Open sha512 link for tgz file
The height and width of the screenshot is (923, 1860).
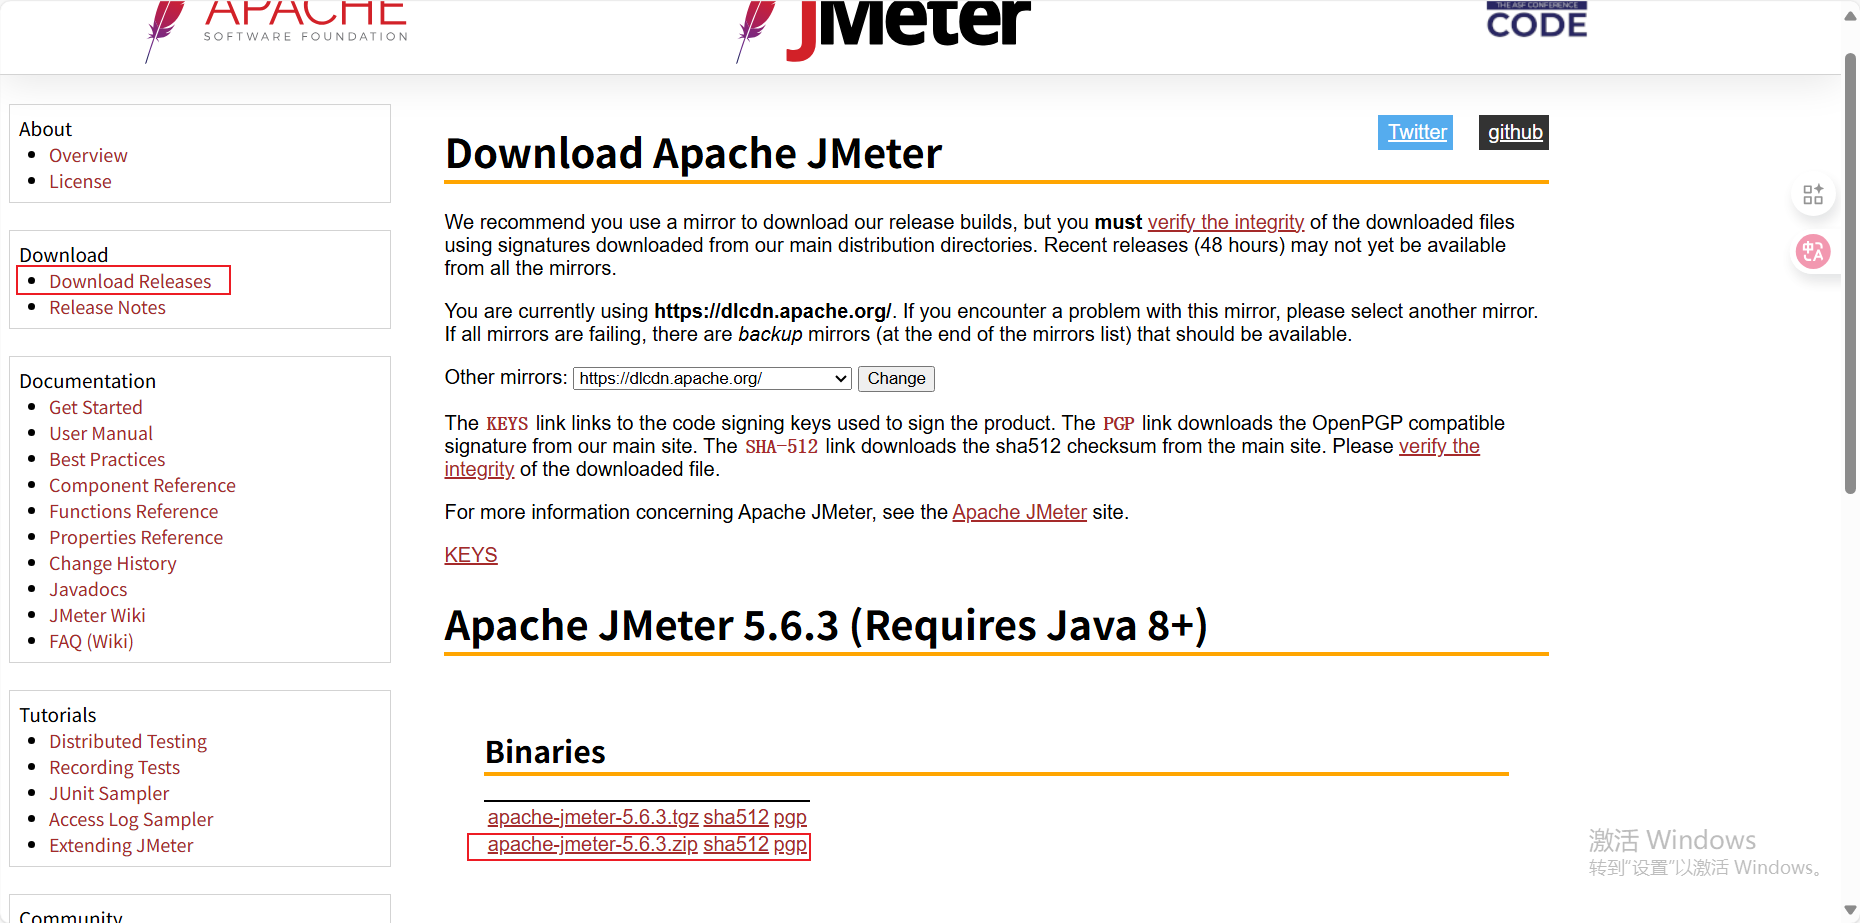pos(736,817)
